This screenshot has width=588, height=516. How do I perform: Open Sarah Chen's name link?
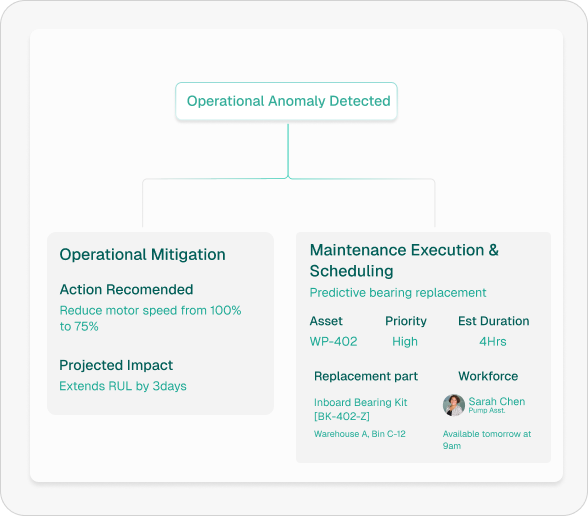coord(496,401)
